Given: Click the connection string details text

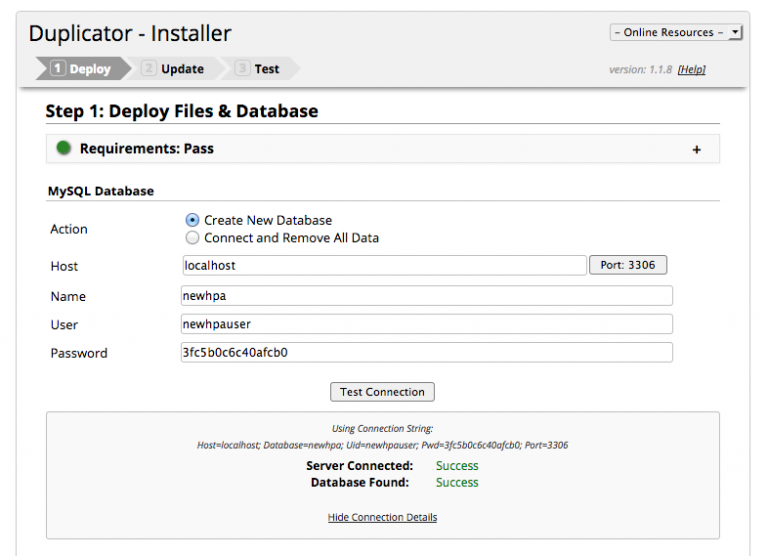Looking at the screenshot, I should 383,445.
